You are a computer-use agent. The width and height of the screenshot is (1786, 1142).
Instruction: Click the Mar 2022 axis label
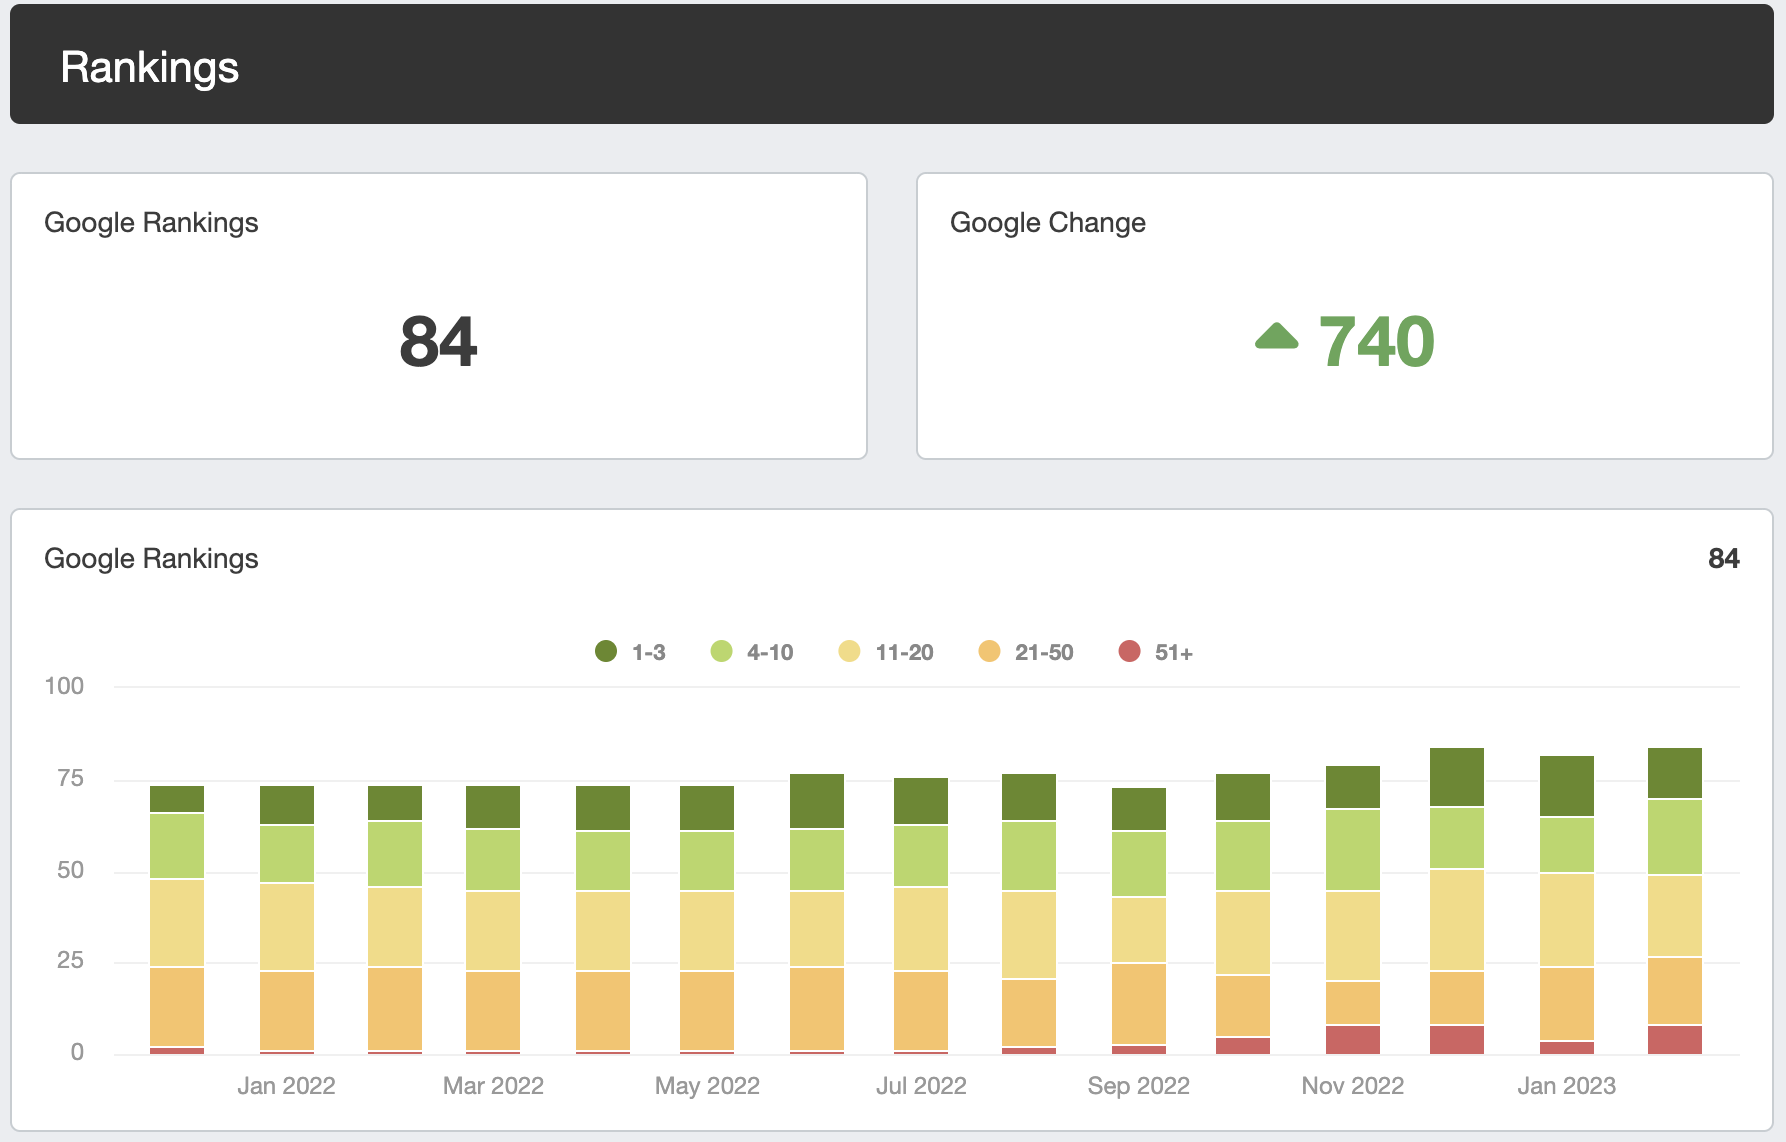click(493, 1086)
